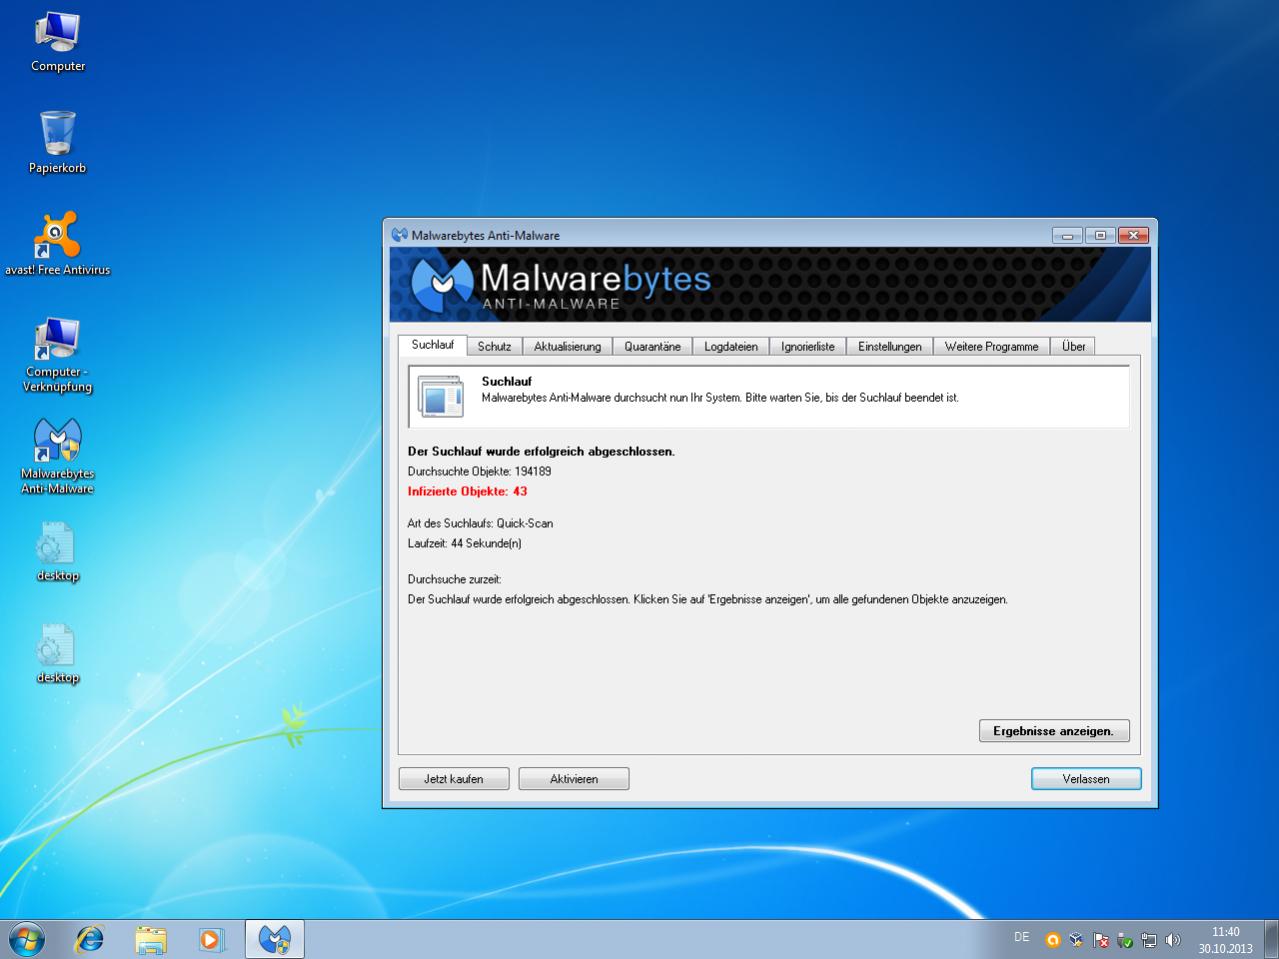This screenshot has height=959, width=1279.
Task: Open the Logdateien tab
Action: (x=731, y=346)
